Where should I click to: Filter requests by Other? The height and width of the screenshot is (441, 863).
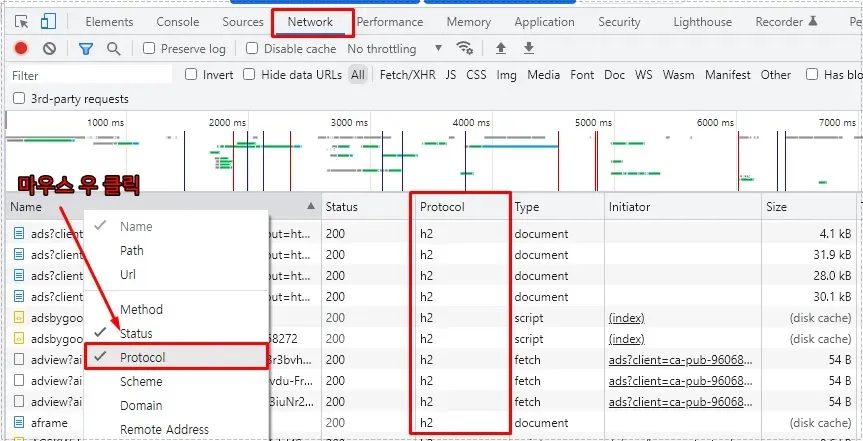775,74
